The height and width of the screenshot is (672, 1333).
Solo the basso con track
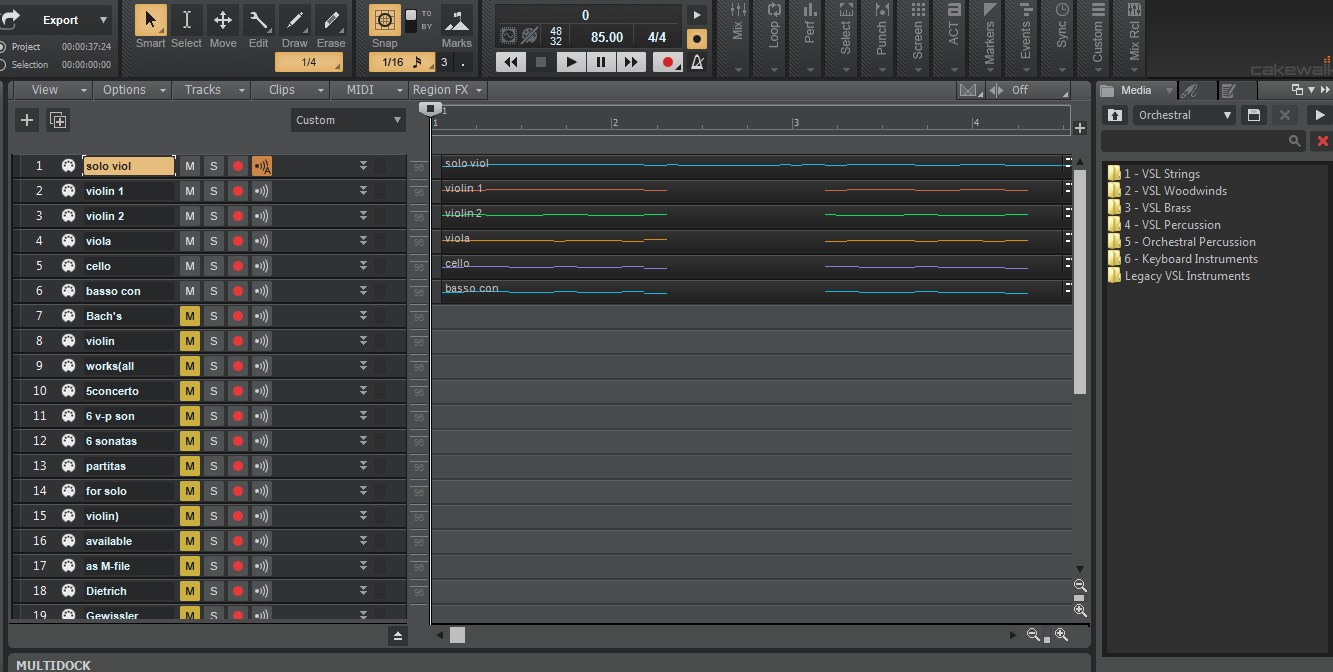[213, 291]
